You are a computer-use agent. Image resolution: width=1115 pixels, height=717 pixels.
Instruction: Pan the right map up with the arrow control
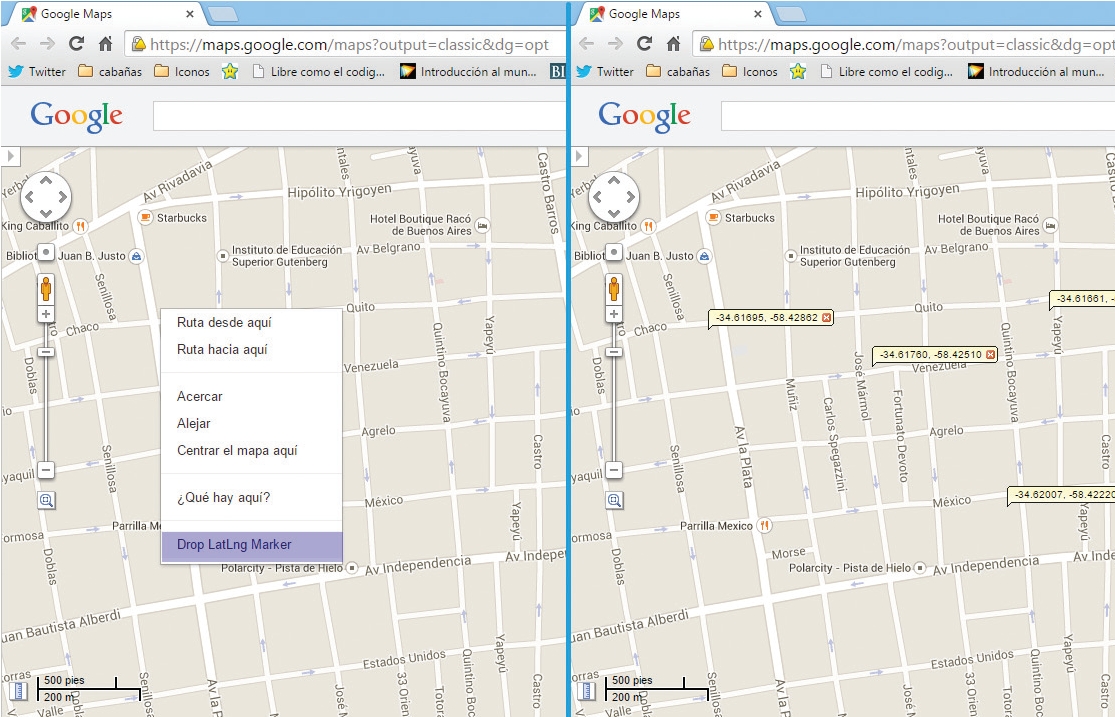(x=614, y=181)
